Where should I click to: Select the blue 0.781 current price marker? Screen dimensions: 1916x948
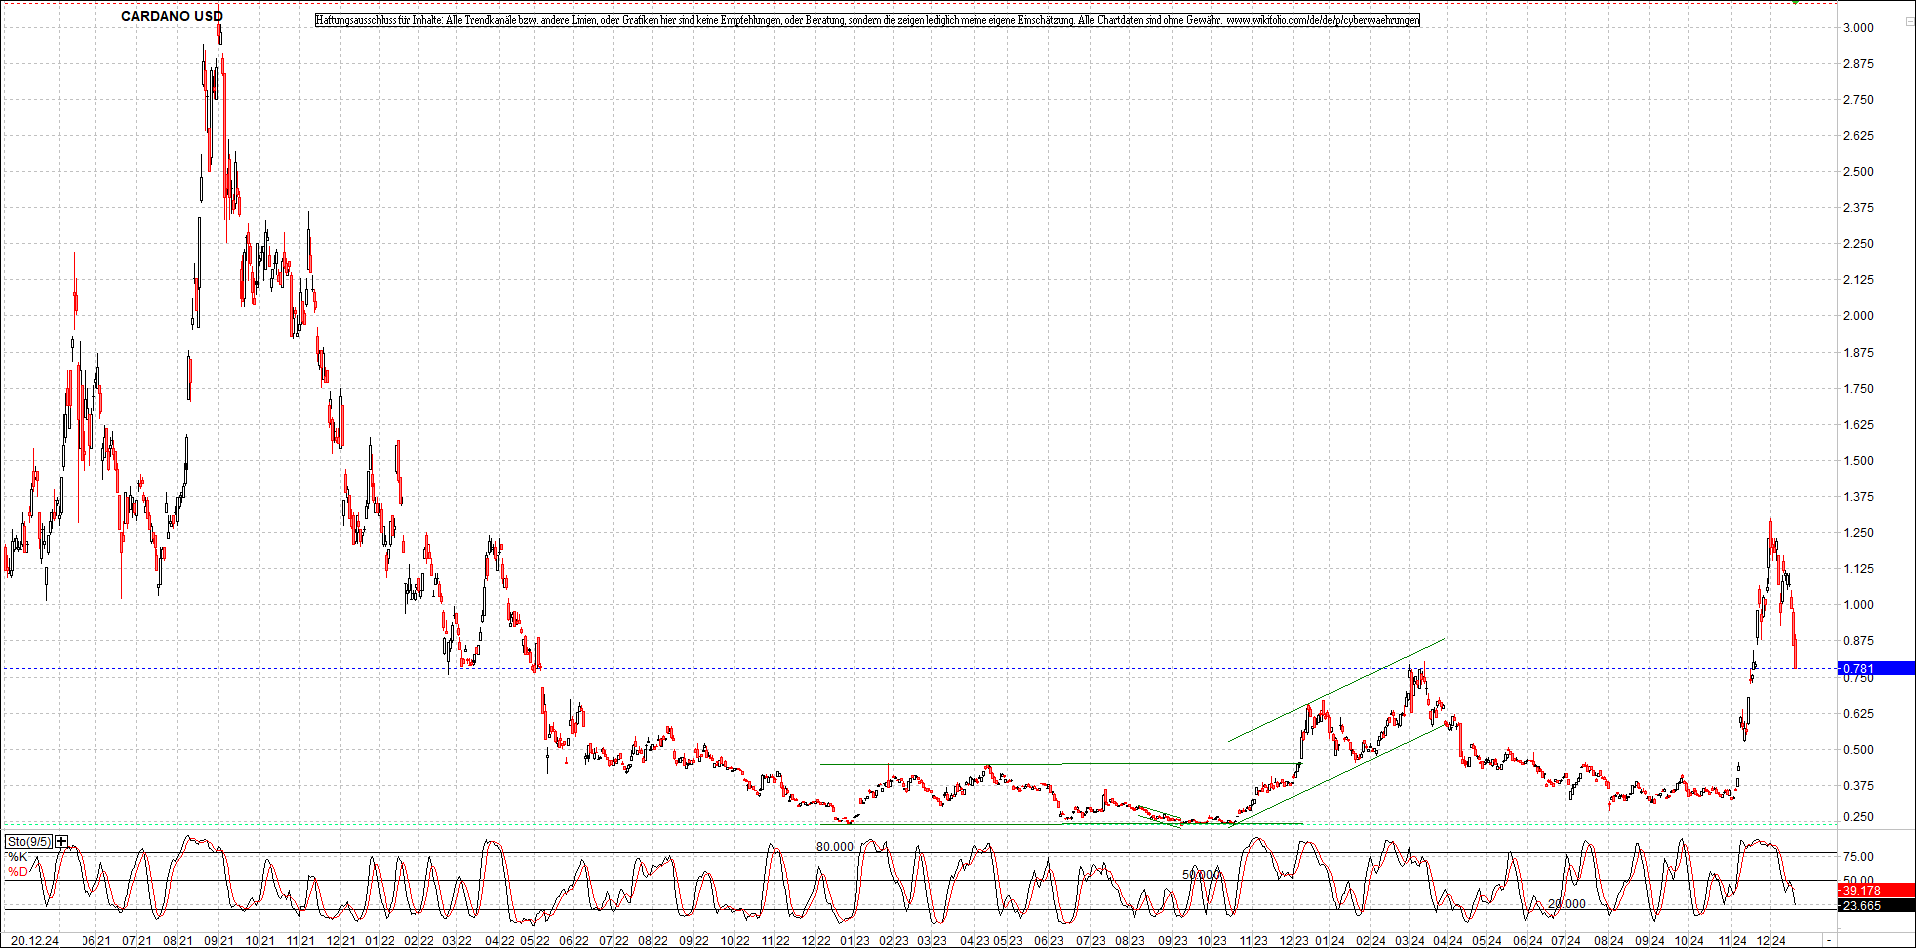coord(1877,668)
